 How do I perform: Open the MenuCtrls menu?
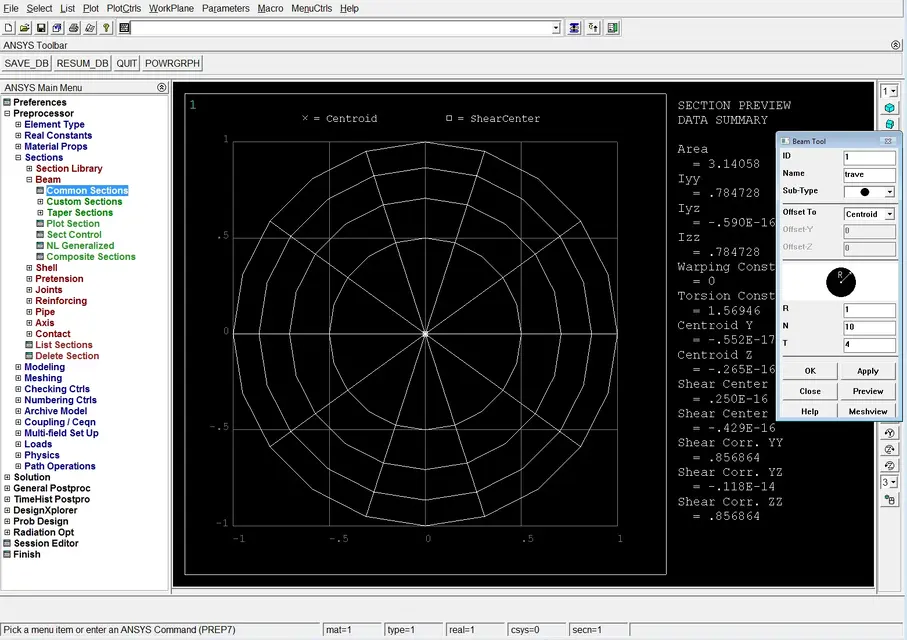pyautogui.click(x=312, y=8)
